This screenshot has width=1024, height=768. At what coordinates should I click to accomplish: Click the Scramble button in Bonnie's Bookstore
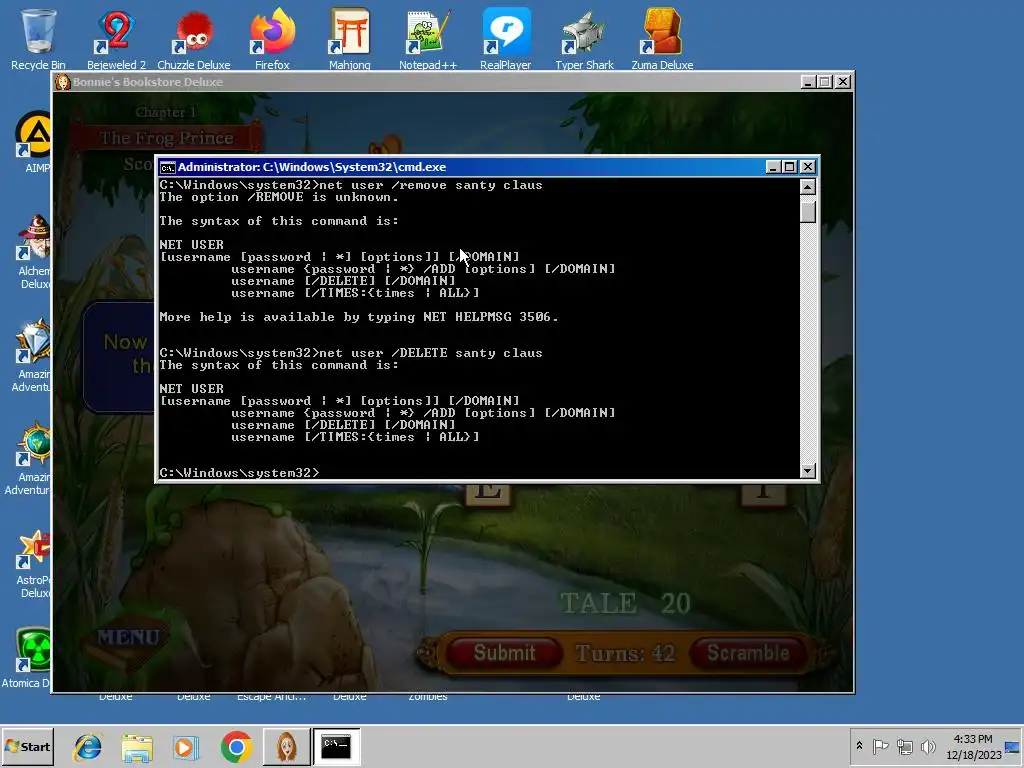click(x=748, y=652)
